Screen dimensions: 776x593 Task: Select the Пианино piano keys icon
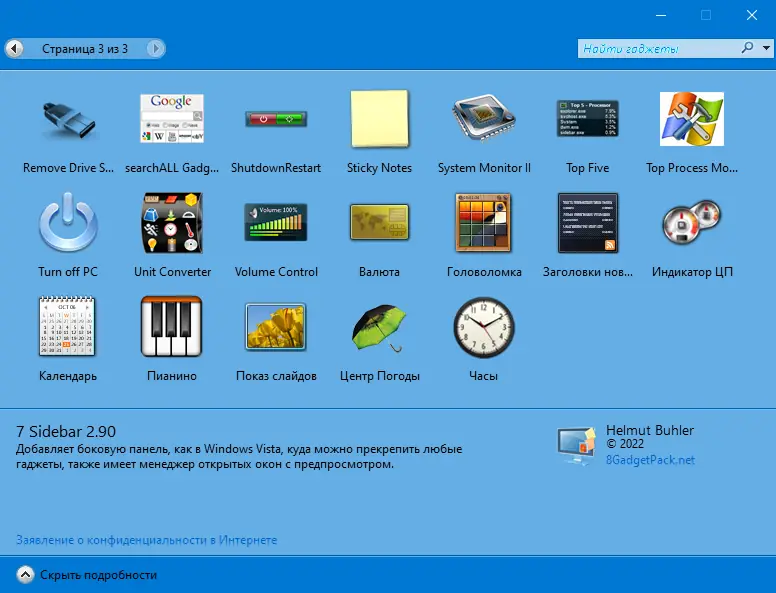point(172,326)
